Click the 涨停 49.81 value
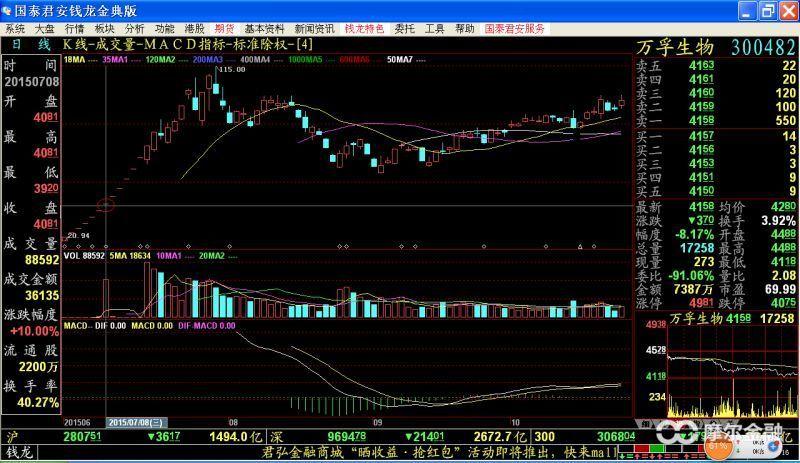Screen dimensions: 800x463 pos(701,303)
